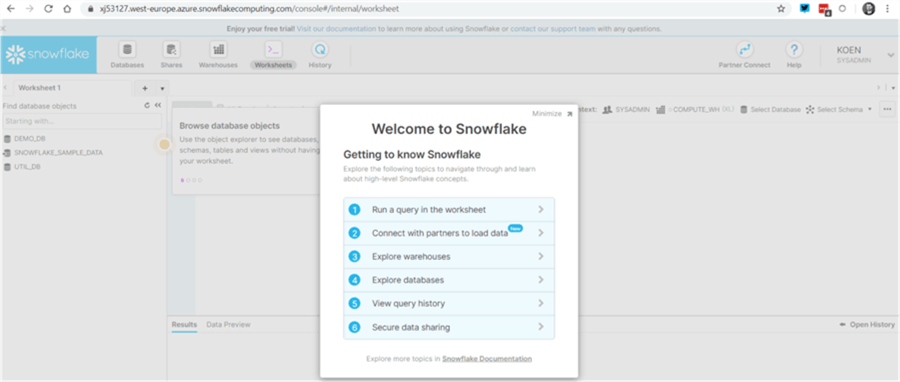Click the browser reload button
Image resolution: width=900 pixels, height=382 pixels.
[49, 9]
